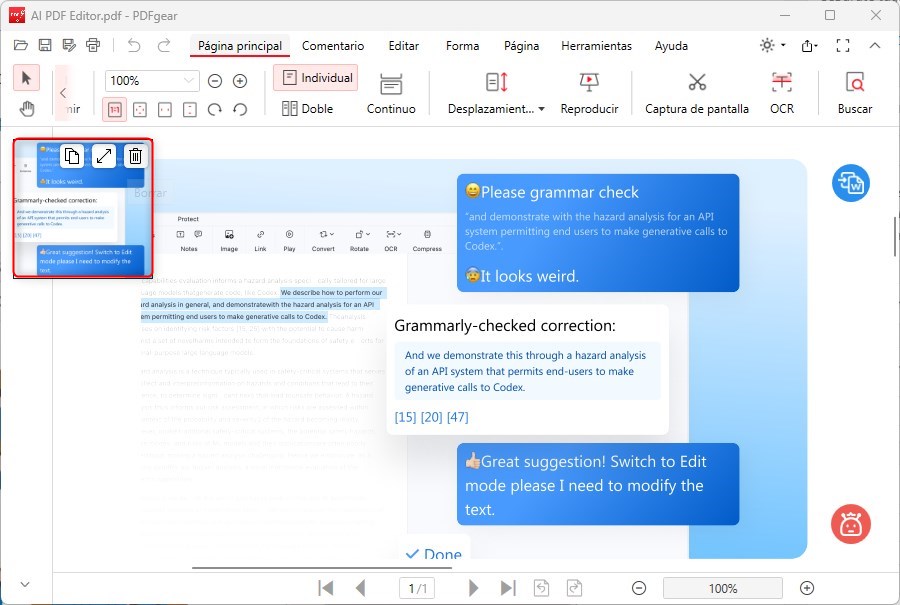Open the AI robot assistant icon
The width and height of the screenshot is (900, 605).
(851, 524)
